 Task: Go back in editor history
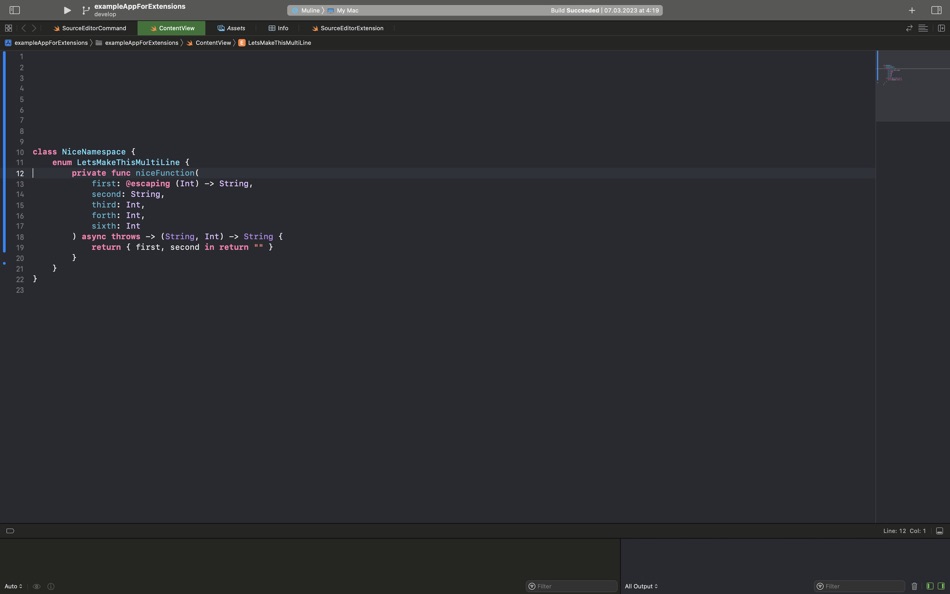coord(24,28)
